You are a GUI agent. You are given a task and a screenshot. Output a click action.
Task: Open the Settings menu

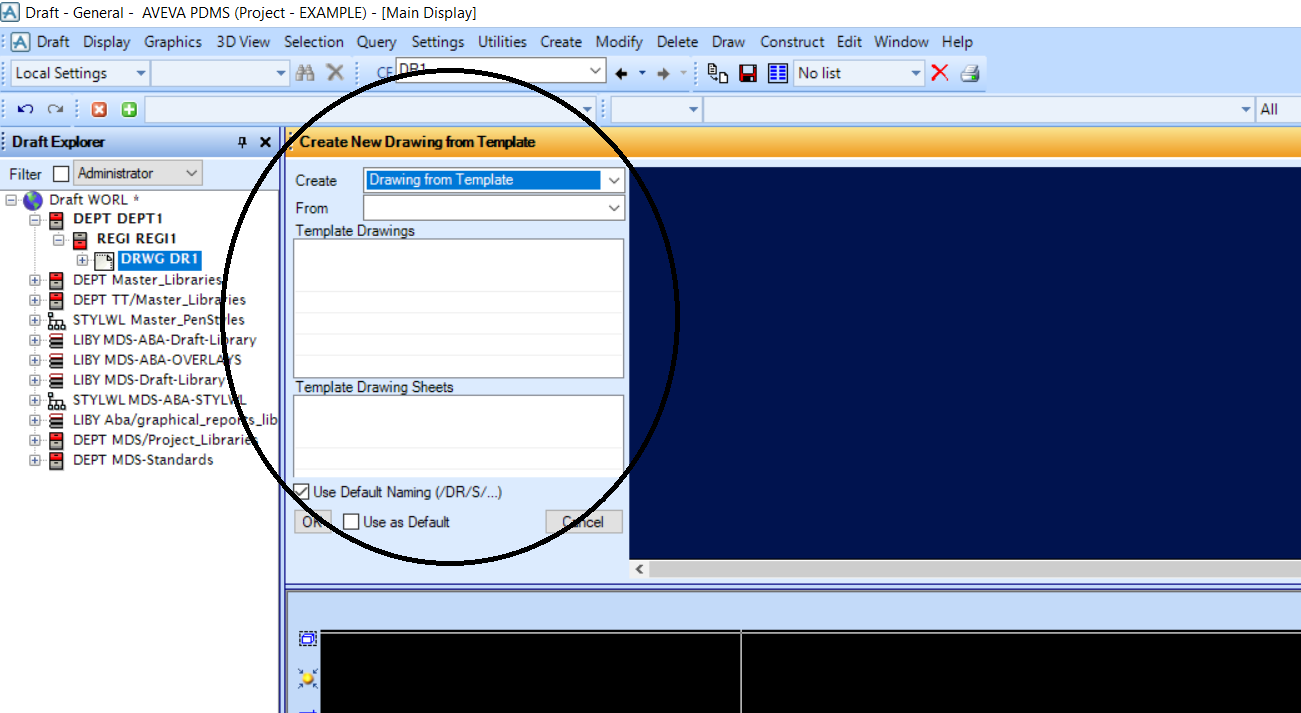click(438, 42)
